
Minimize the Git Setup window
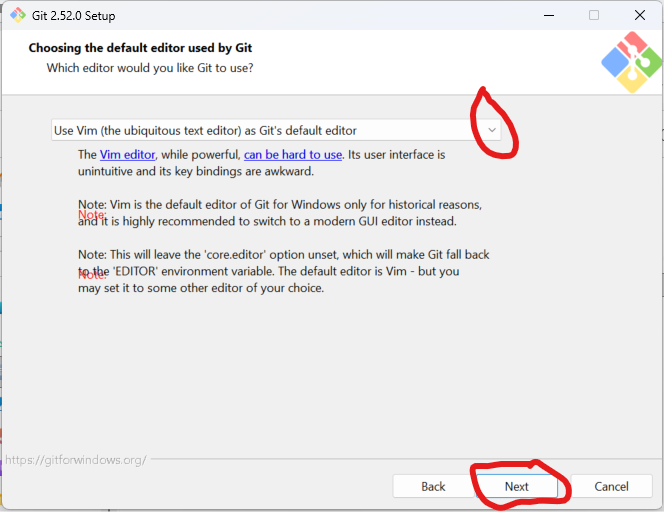pyautogui.click(x=549, y=15)
